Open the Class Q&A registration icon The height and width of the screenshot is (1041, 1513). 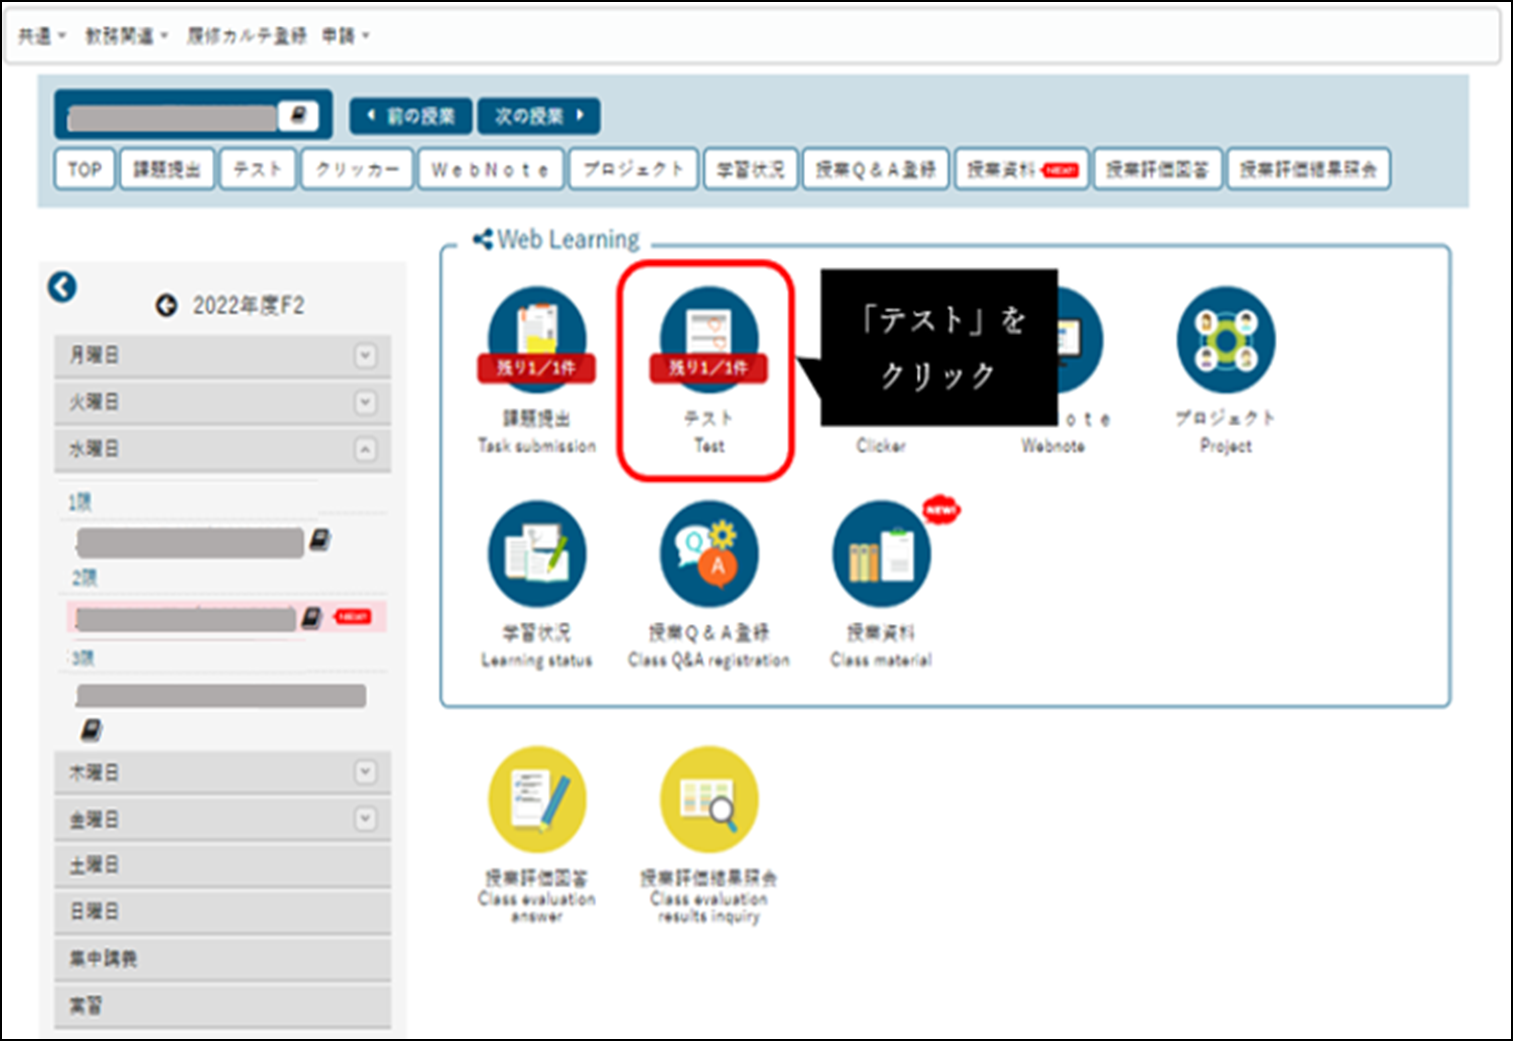709,553
